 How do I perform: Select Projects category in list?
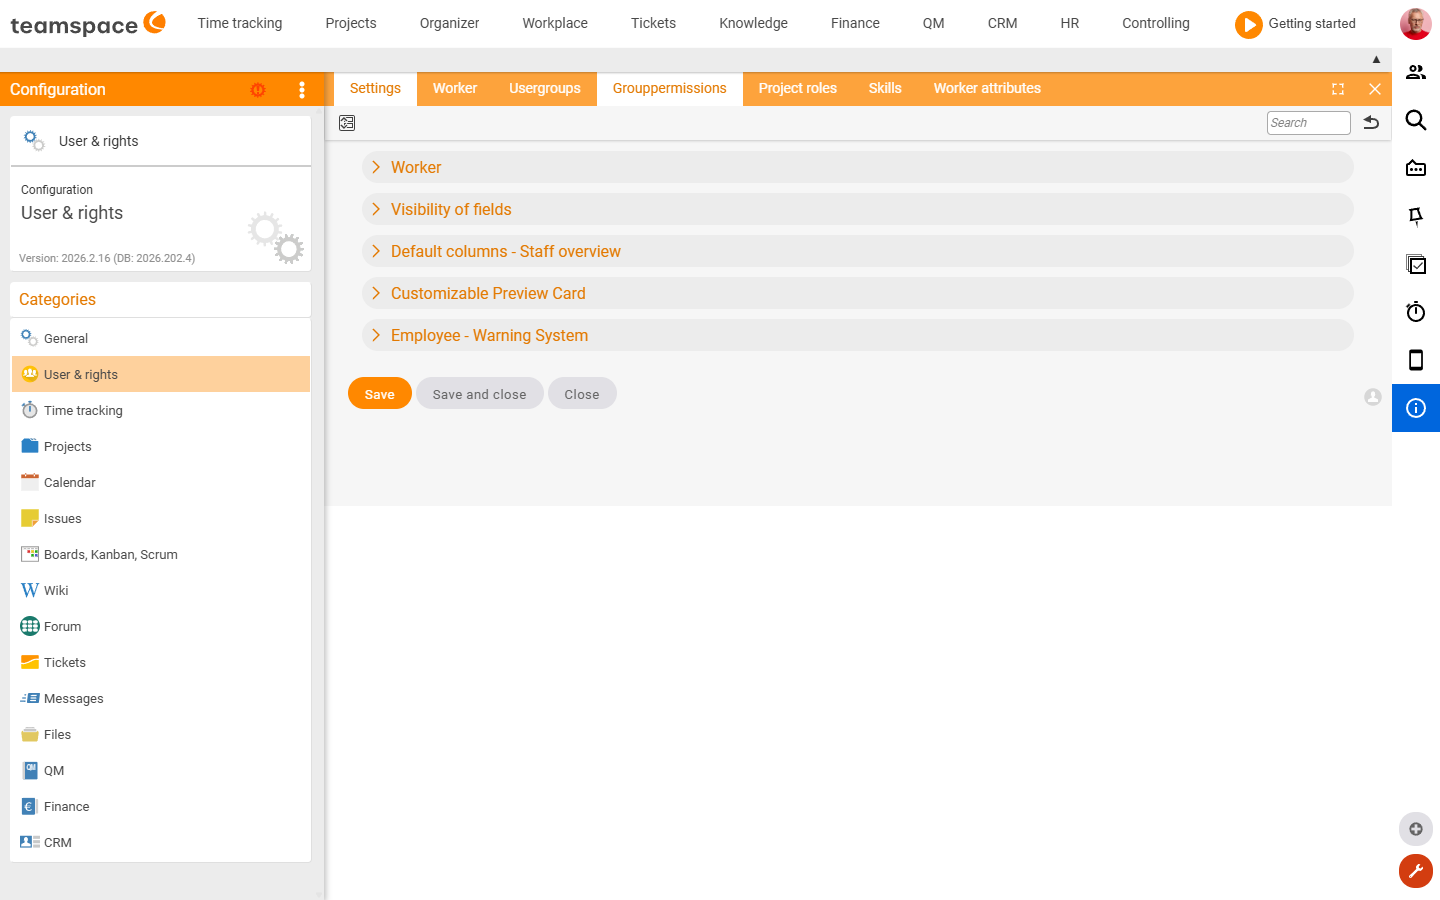(161, 446)
